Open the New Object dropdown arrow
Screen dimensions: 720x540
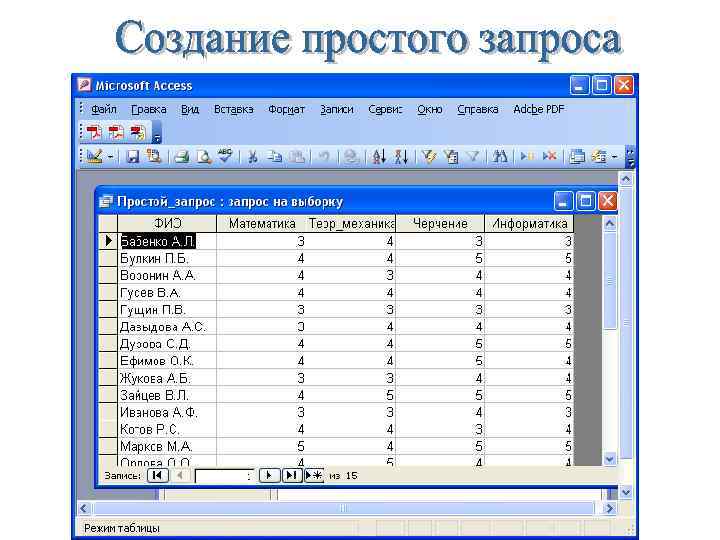(x=614, y=157)
